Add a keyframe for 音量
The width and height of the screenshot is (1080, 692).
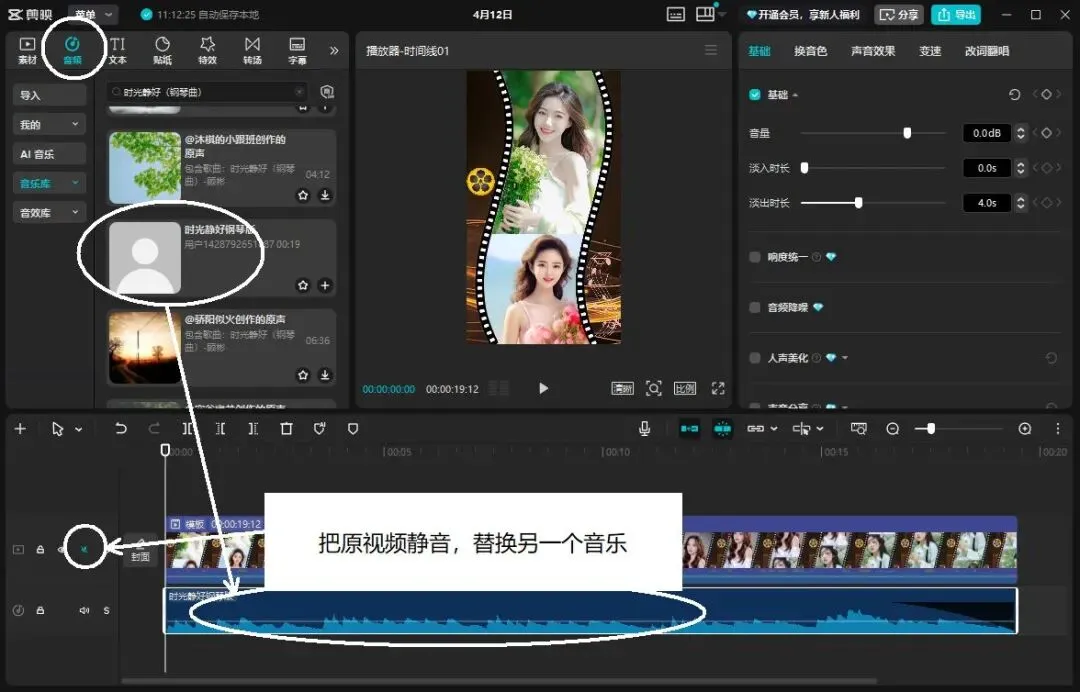click(1046, 133)
